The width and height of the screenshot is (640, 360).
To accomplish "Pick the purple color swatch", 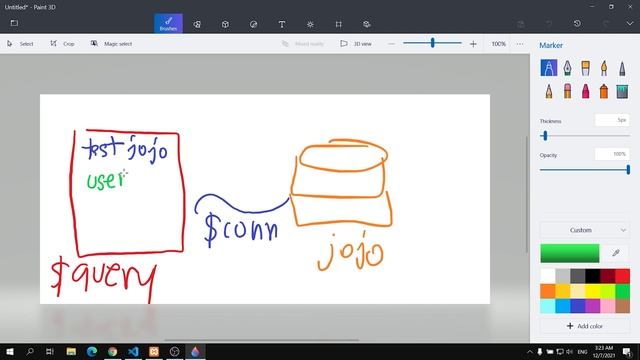I will pos(592,306).
